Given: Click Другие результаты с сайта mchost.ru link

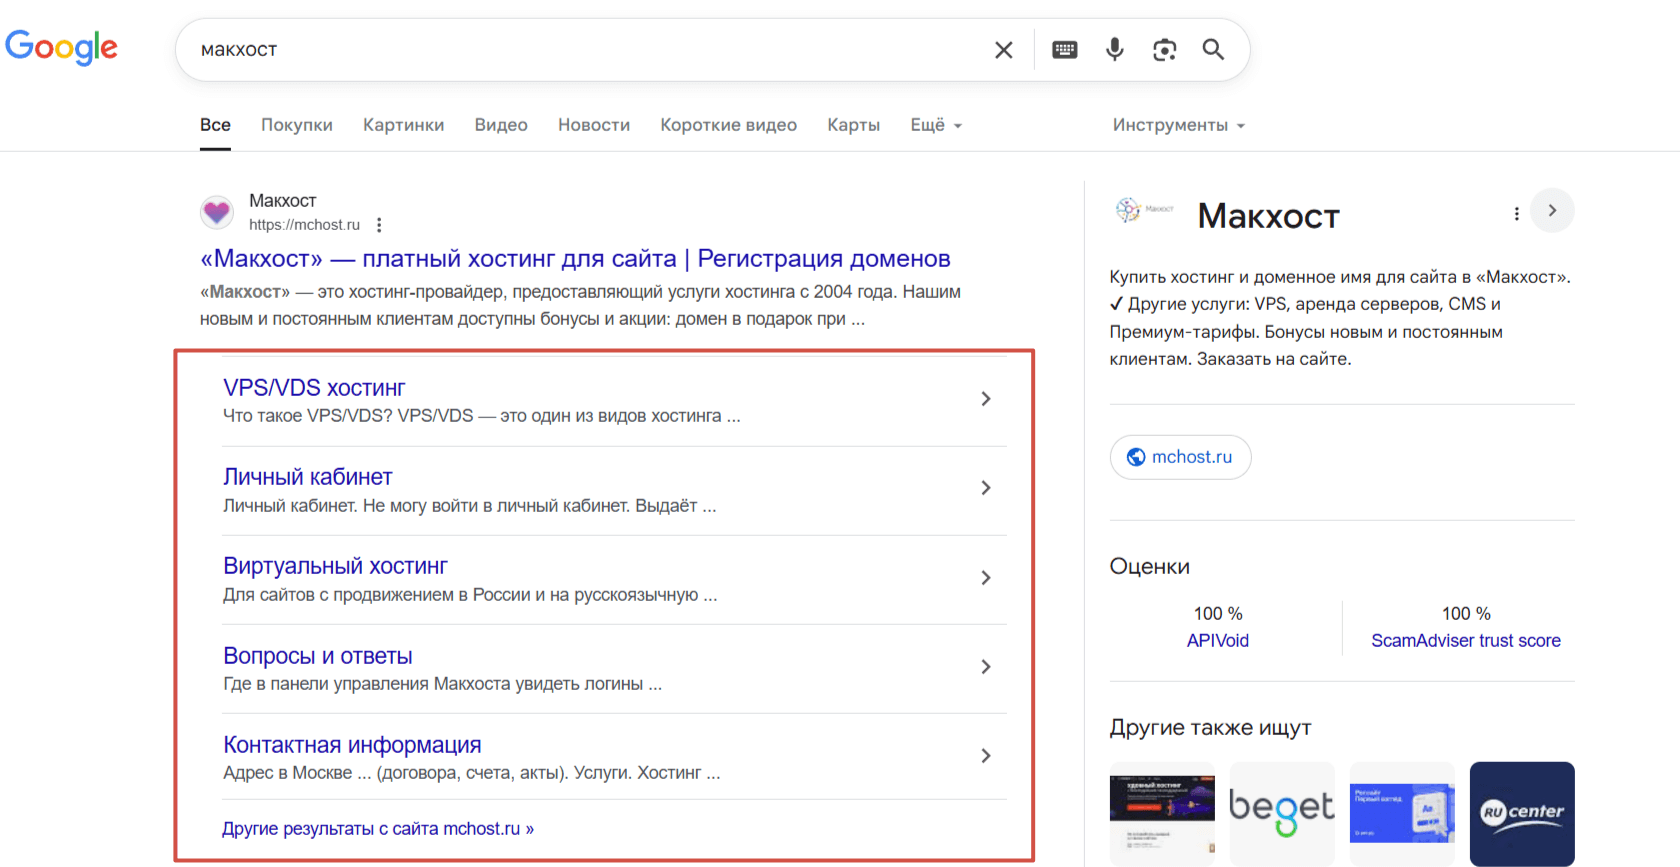Looking at the screenshot, I should [378, 829].
